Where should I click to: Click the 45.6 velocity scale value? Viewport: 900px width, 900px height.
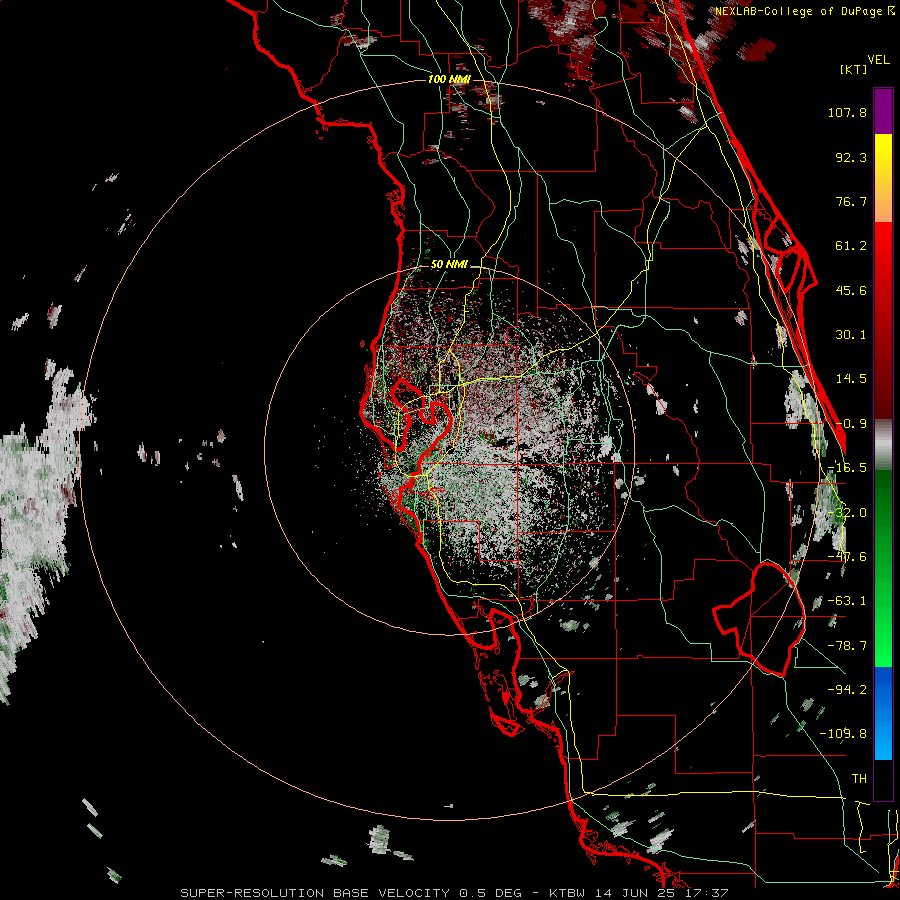(851, 290)
